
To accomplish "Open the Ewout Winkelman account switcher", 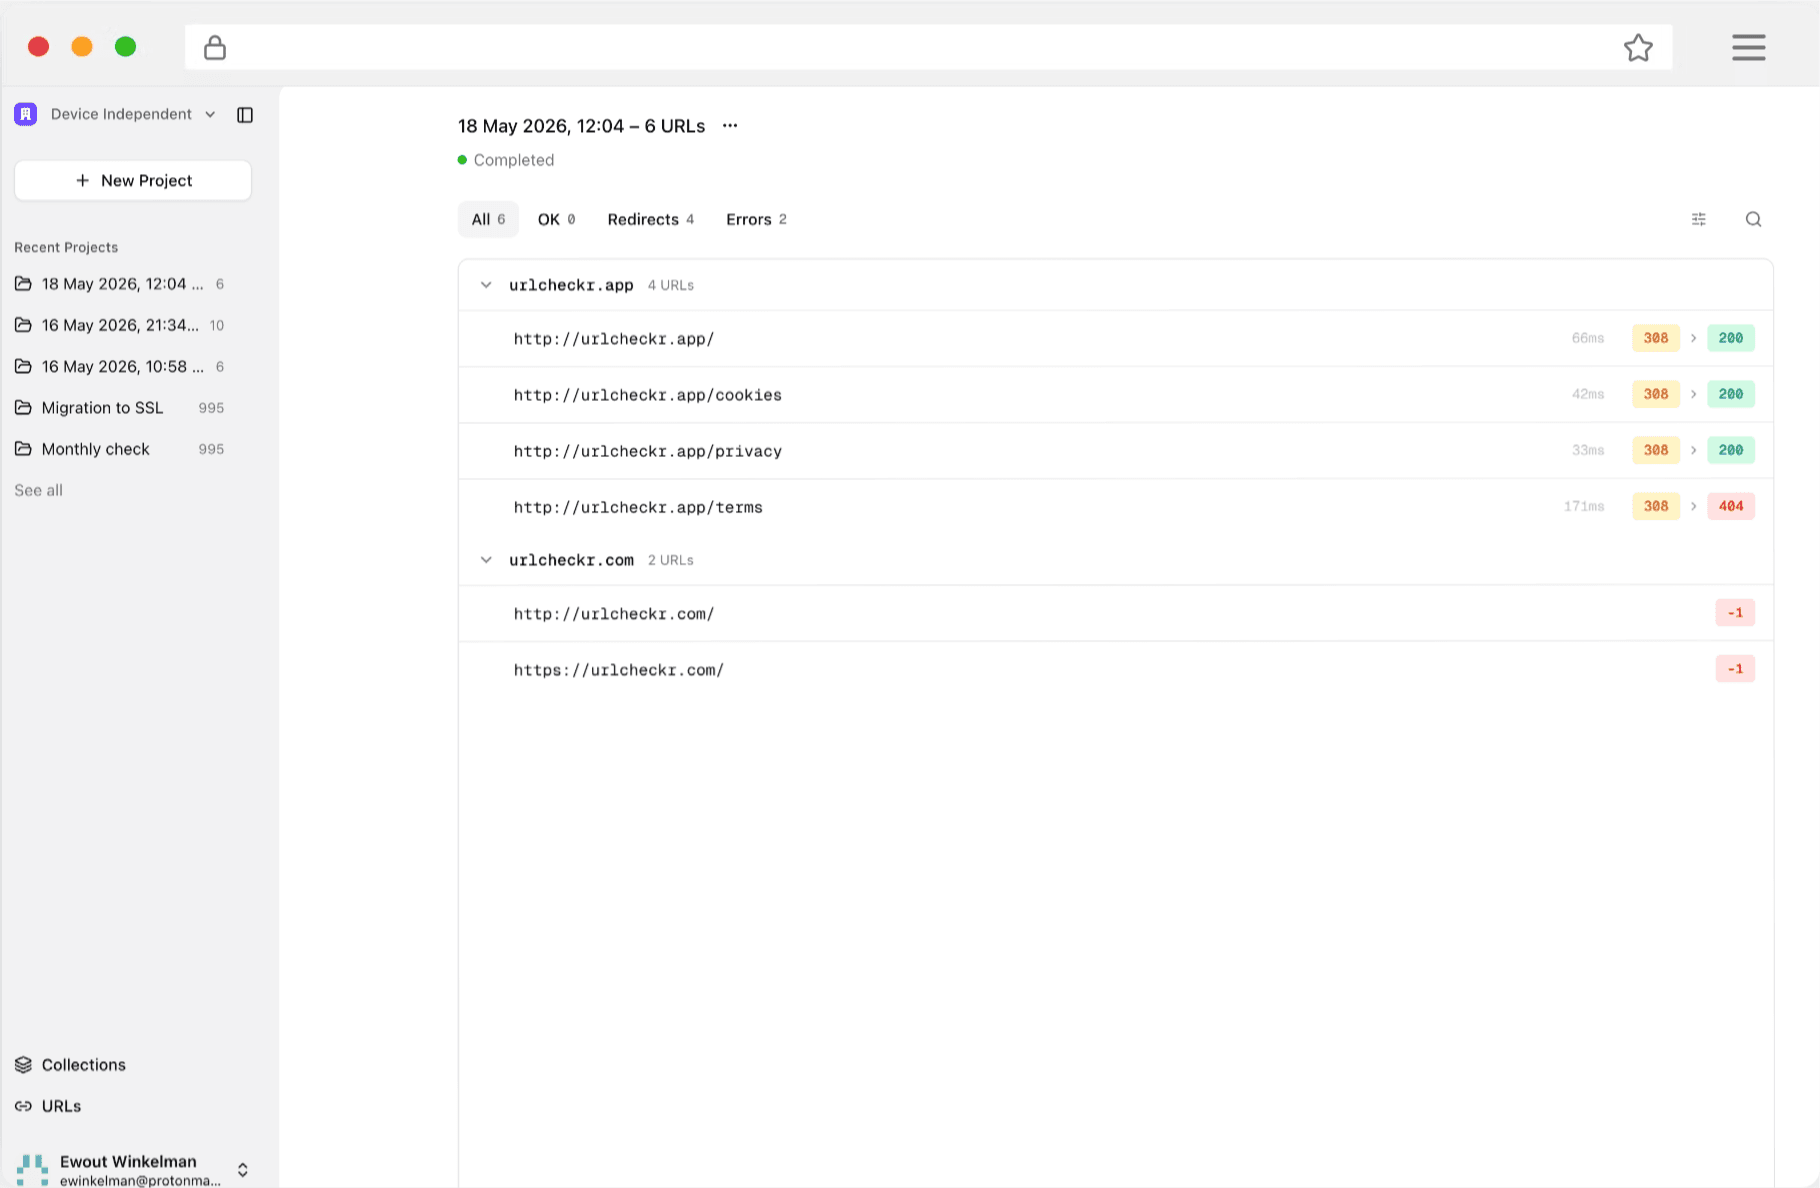I will (x=133, y=1170).
